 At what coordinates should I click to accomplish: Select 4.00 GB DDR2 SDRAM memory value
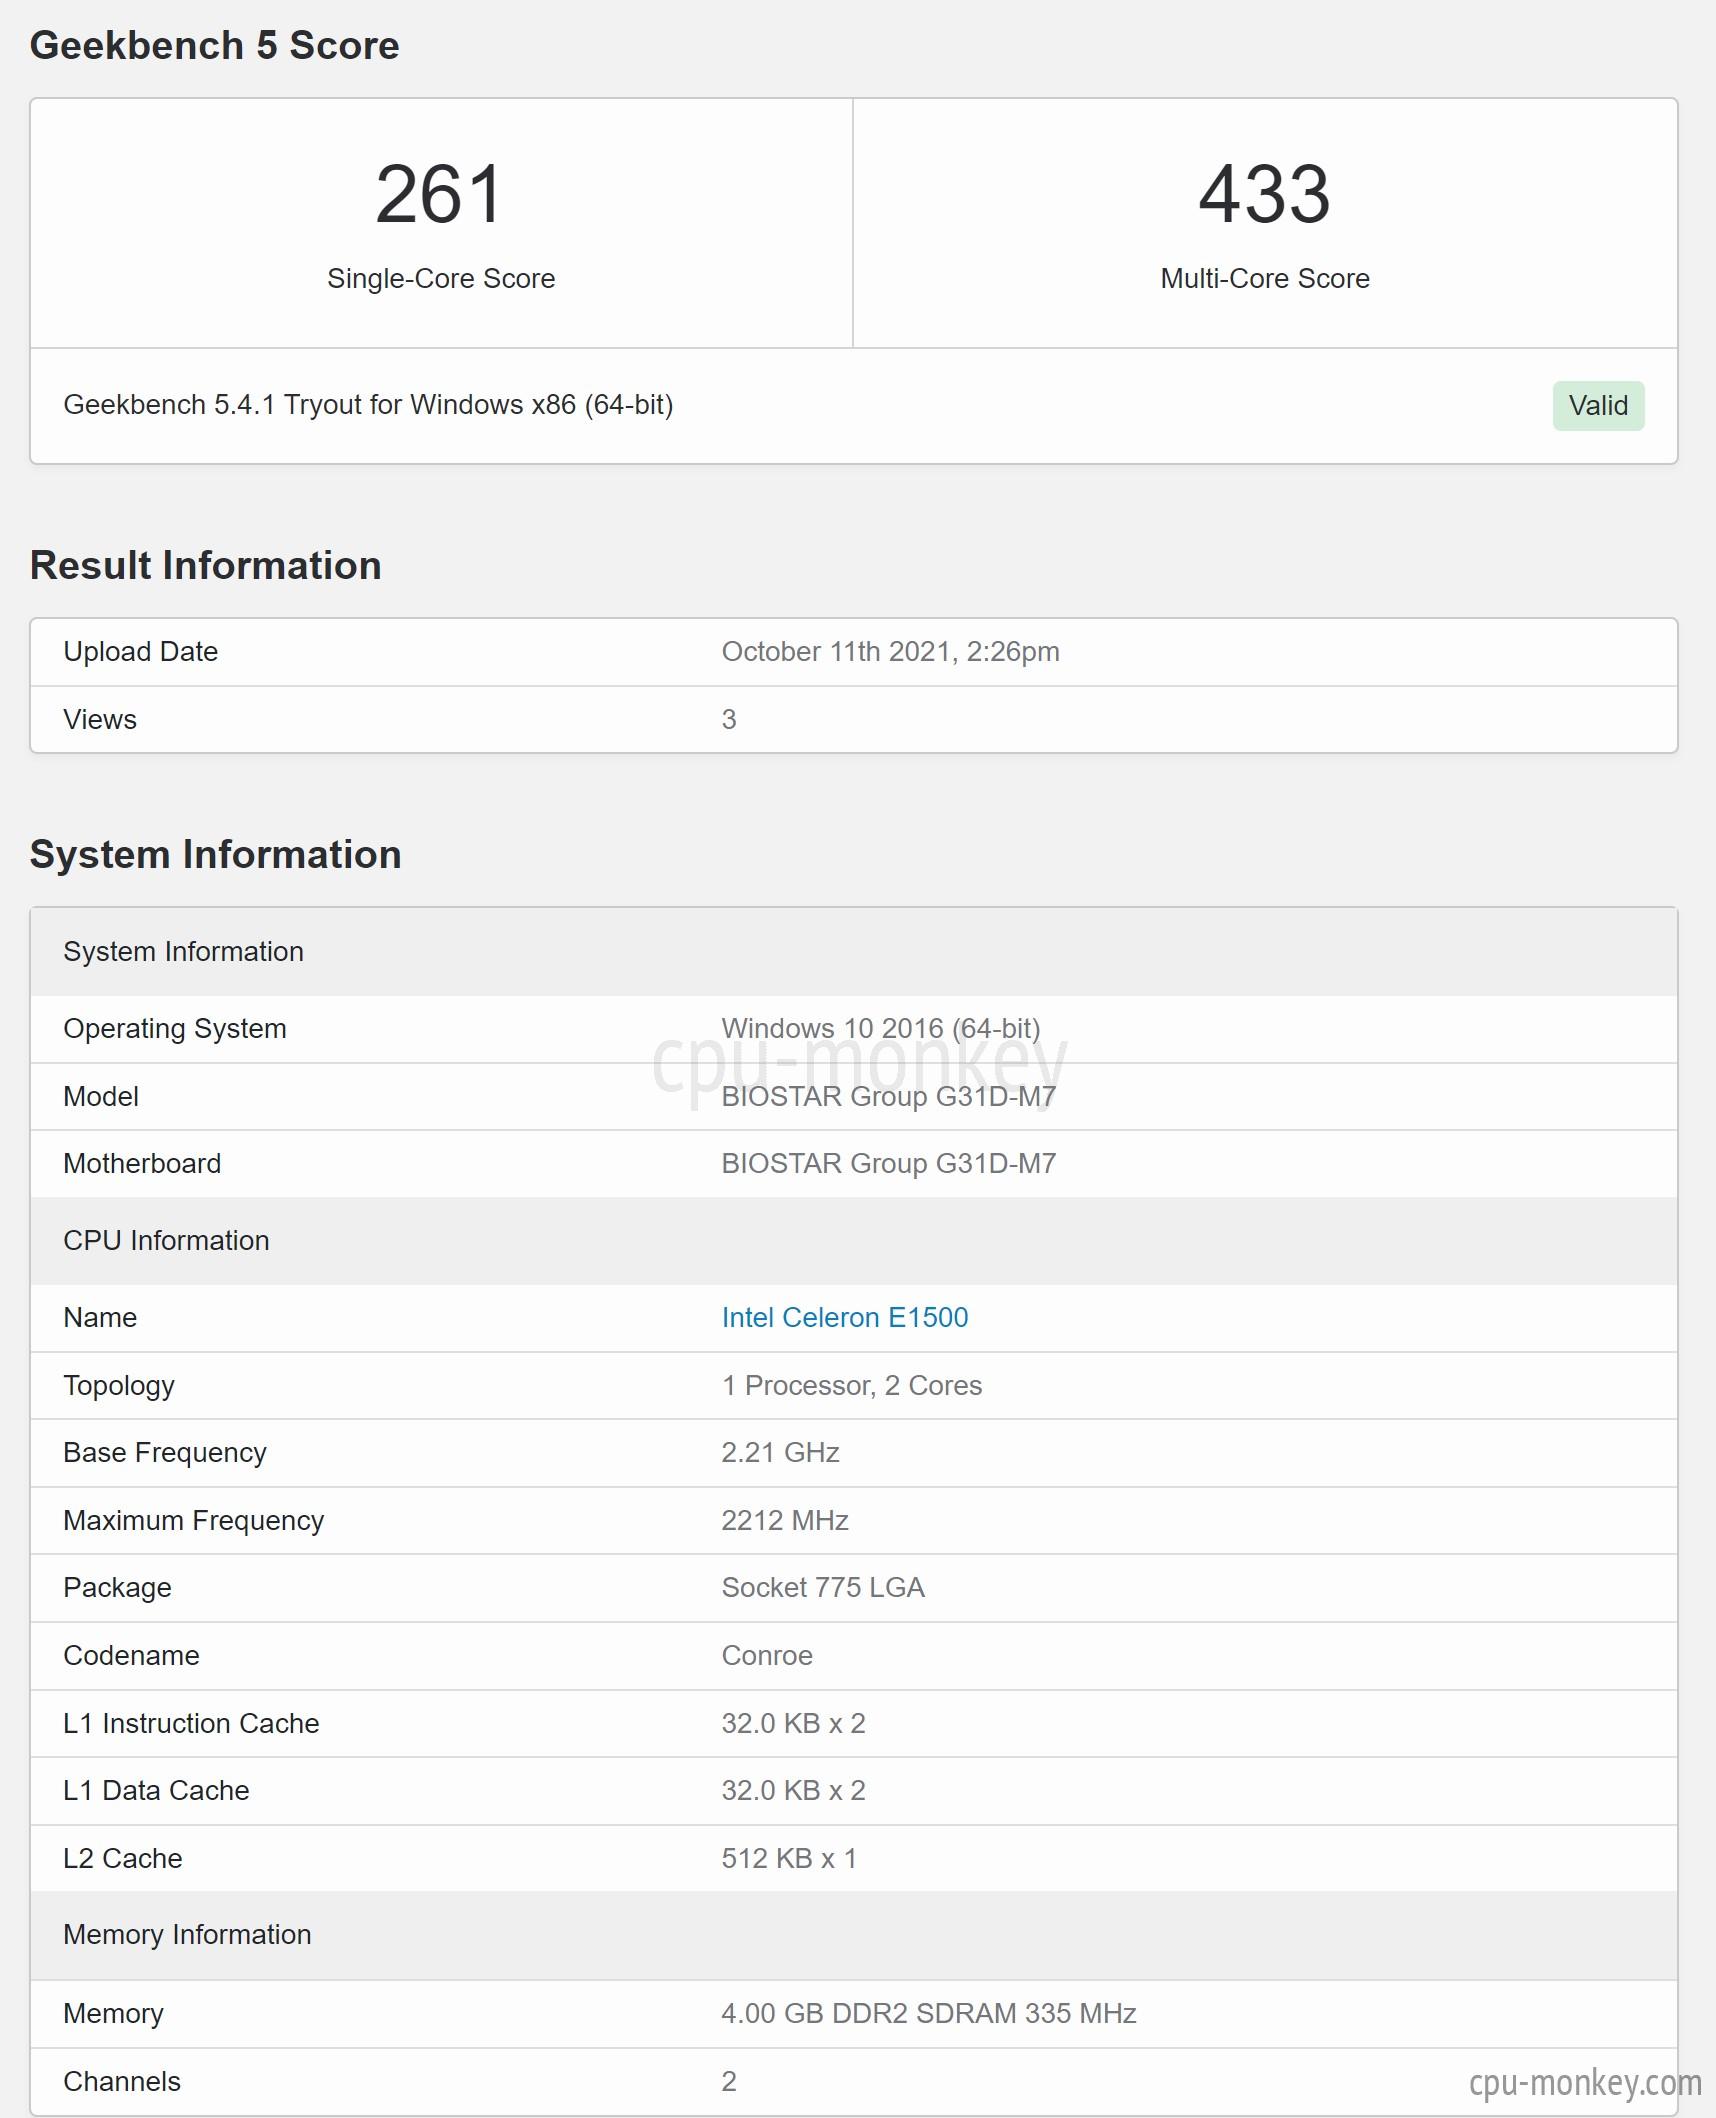[929, 2013]
